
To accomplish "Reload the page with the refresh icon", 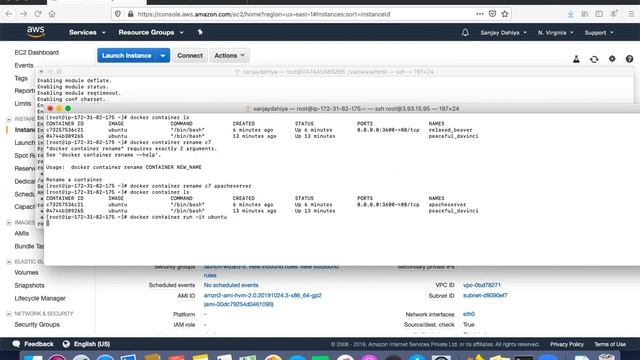I will coord(38,14).
